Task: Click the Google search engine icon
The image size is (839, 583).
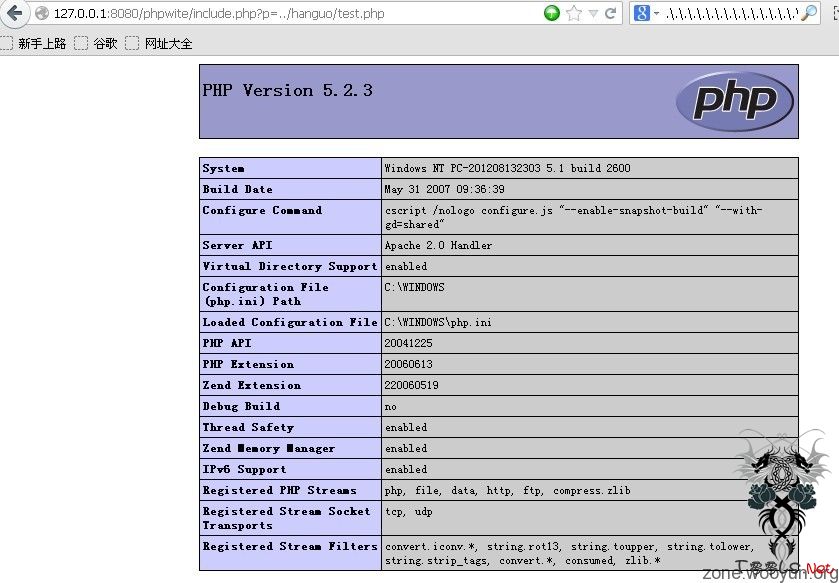Action: [x=642, y=13]
